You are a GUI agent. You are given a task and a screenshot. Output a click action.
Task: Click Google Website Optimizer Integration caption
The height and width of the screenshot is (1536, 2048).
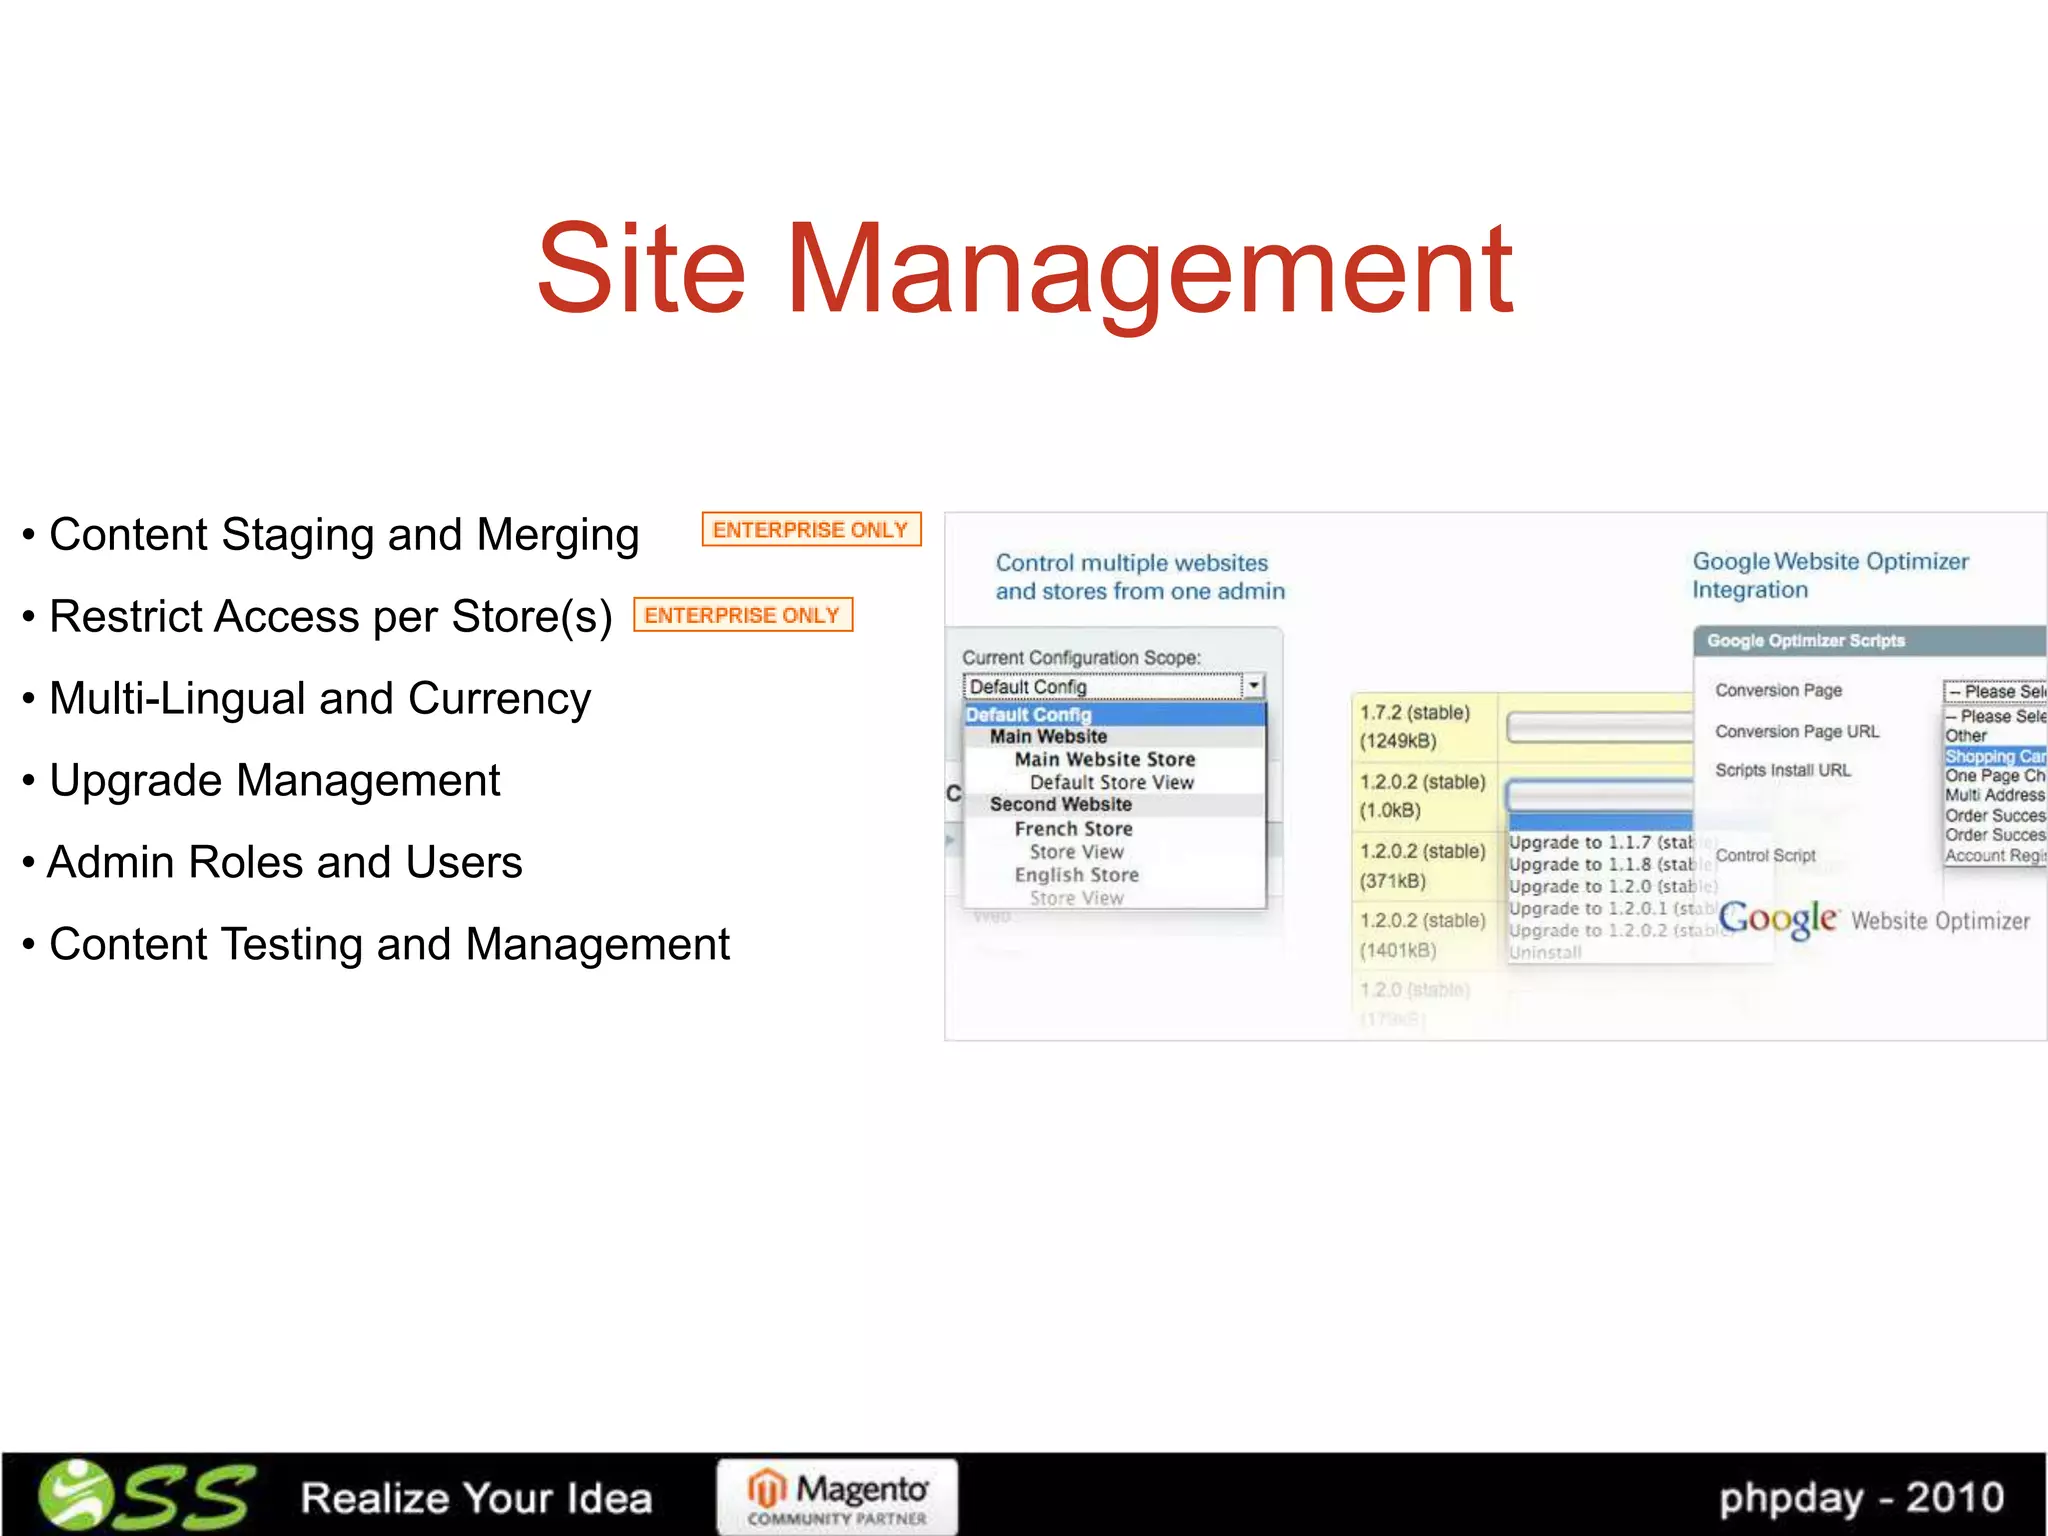[x=1830, y=575]
